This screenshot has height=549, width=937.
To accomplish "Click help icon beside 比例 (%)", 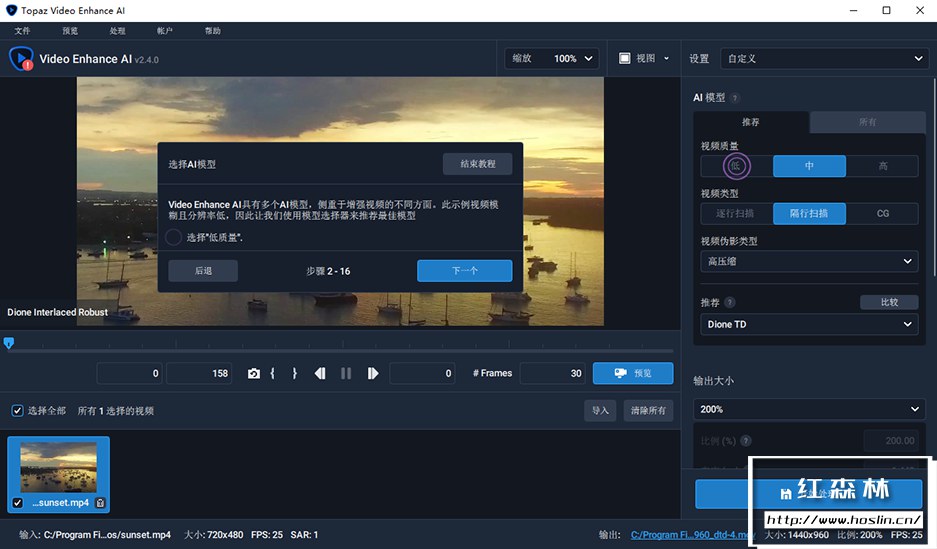I will coord(746,441).
